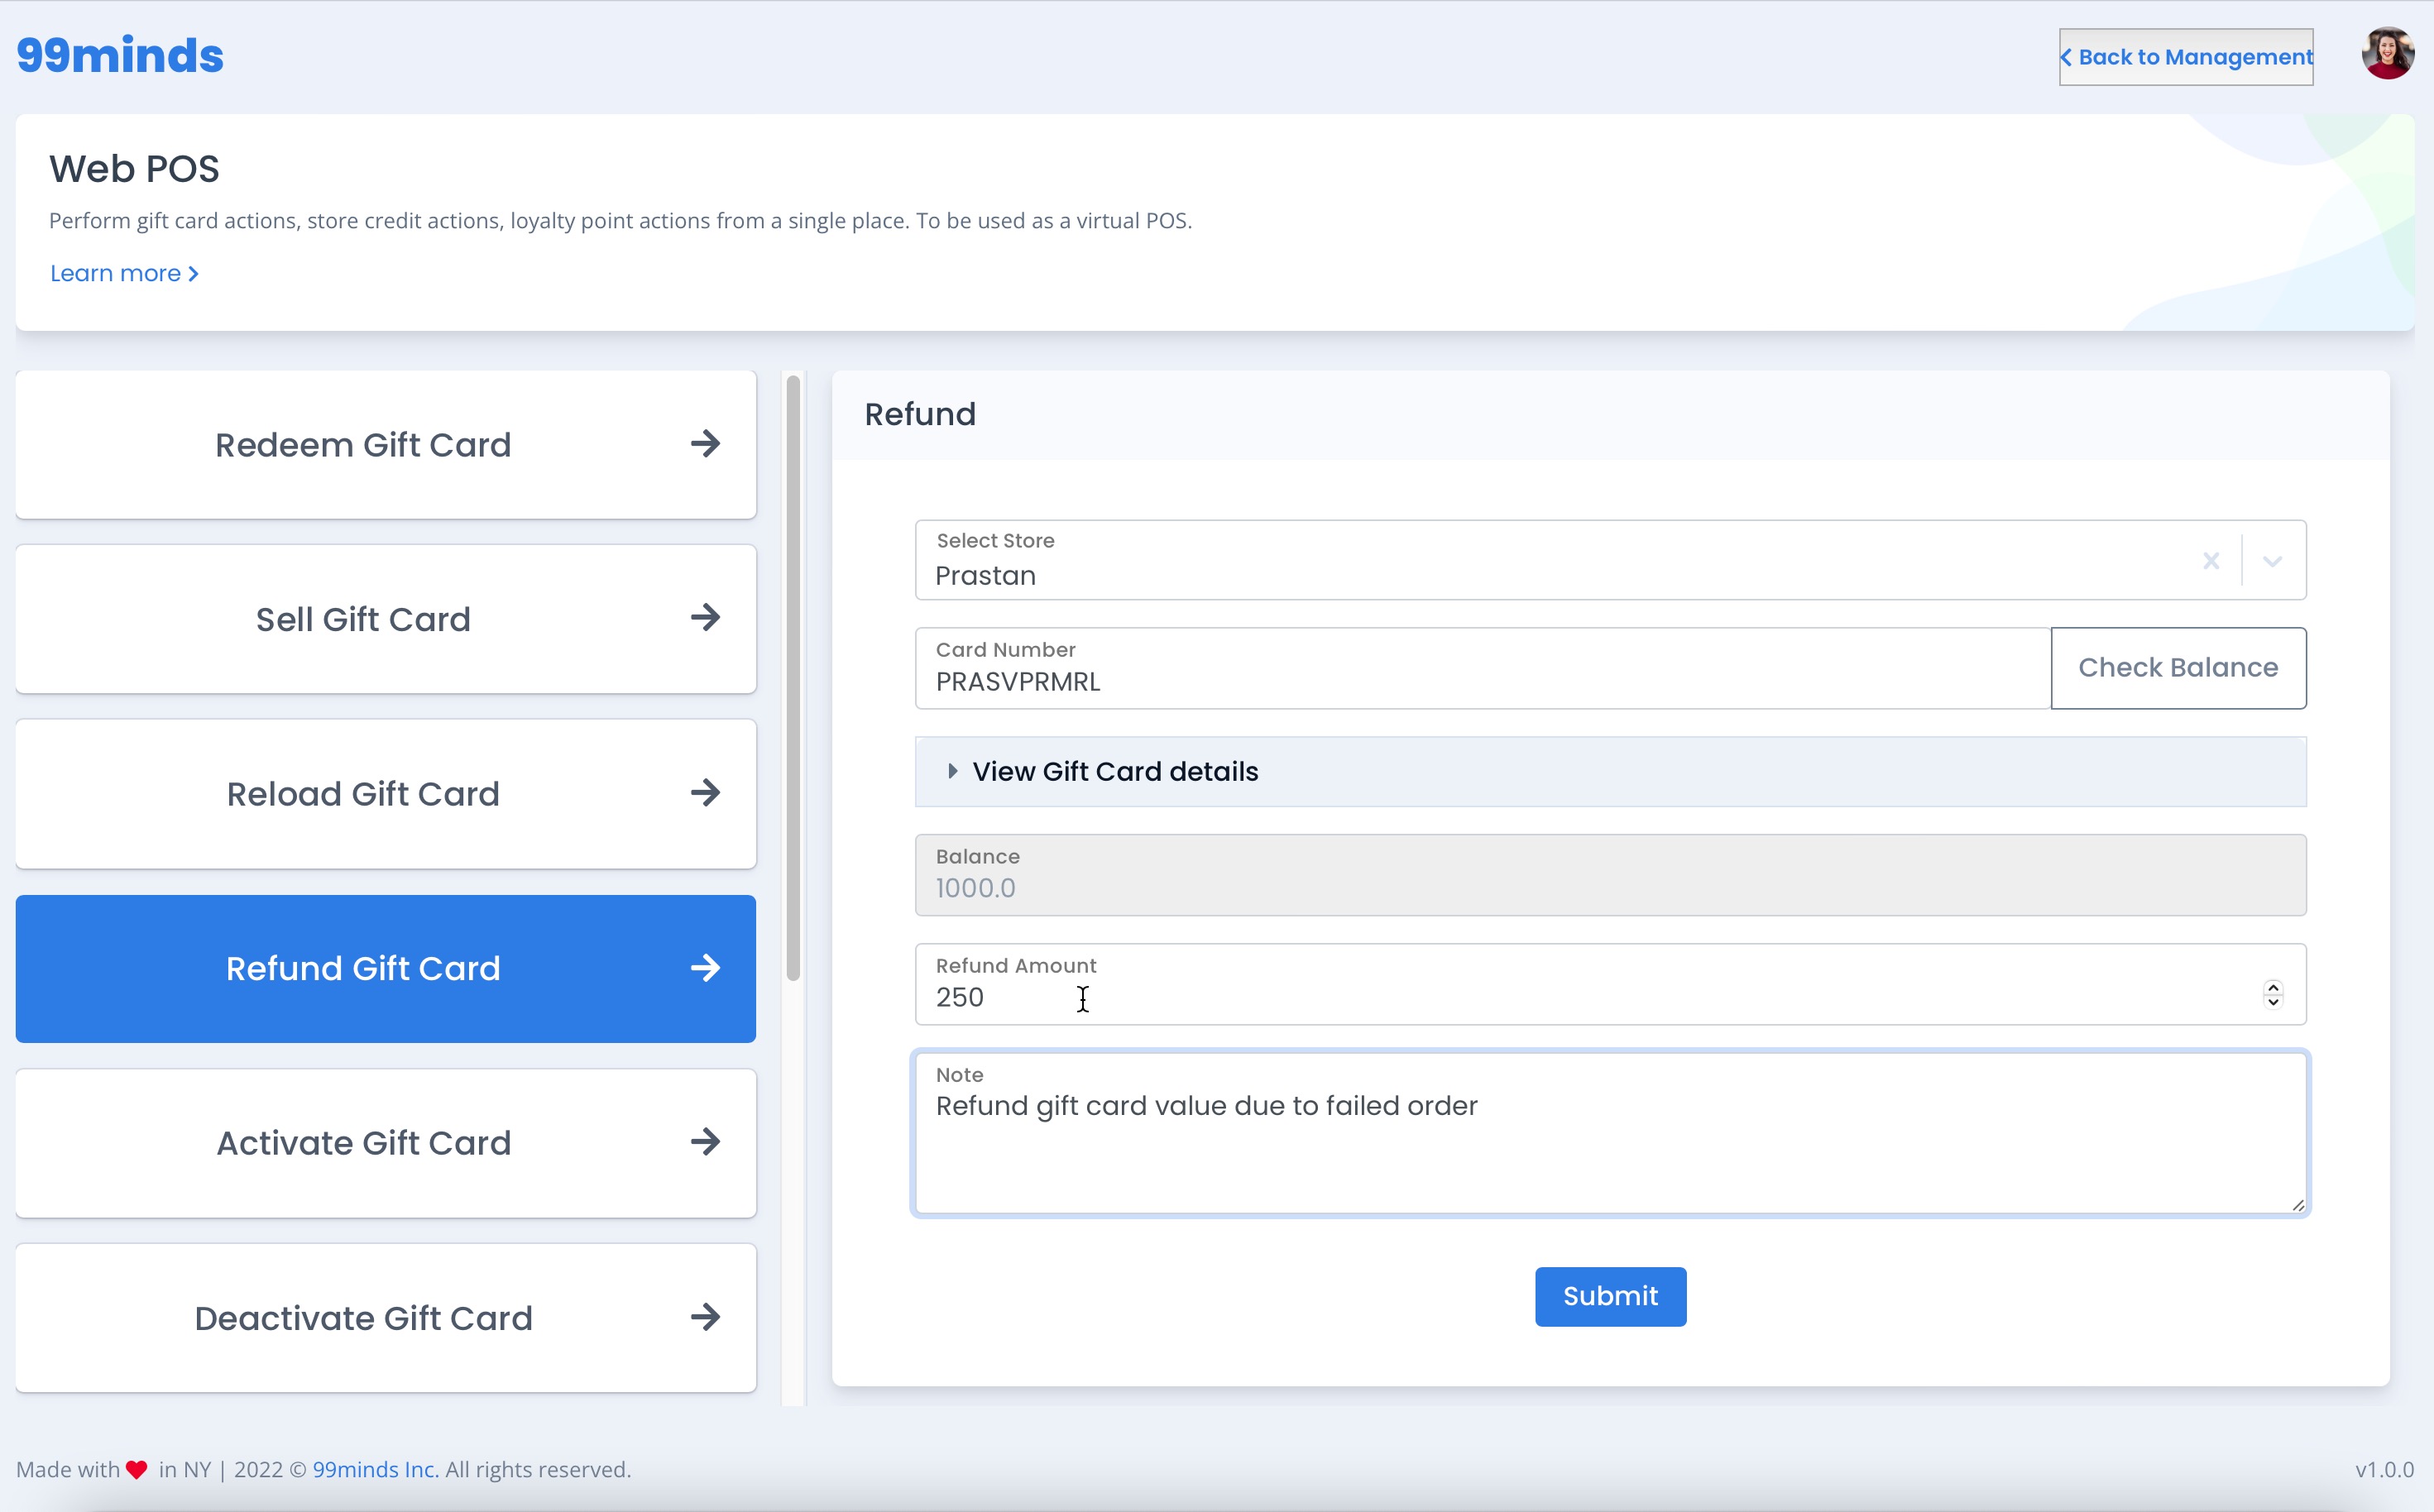
Task: Click the Refund Amount decrement arrow
Action: tap(2273, 1001)
